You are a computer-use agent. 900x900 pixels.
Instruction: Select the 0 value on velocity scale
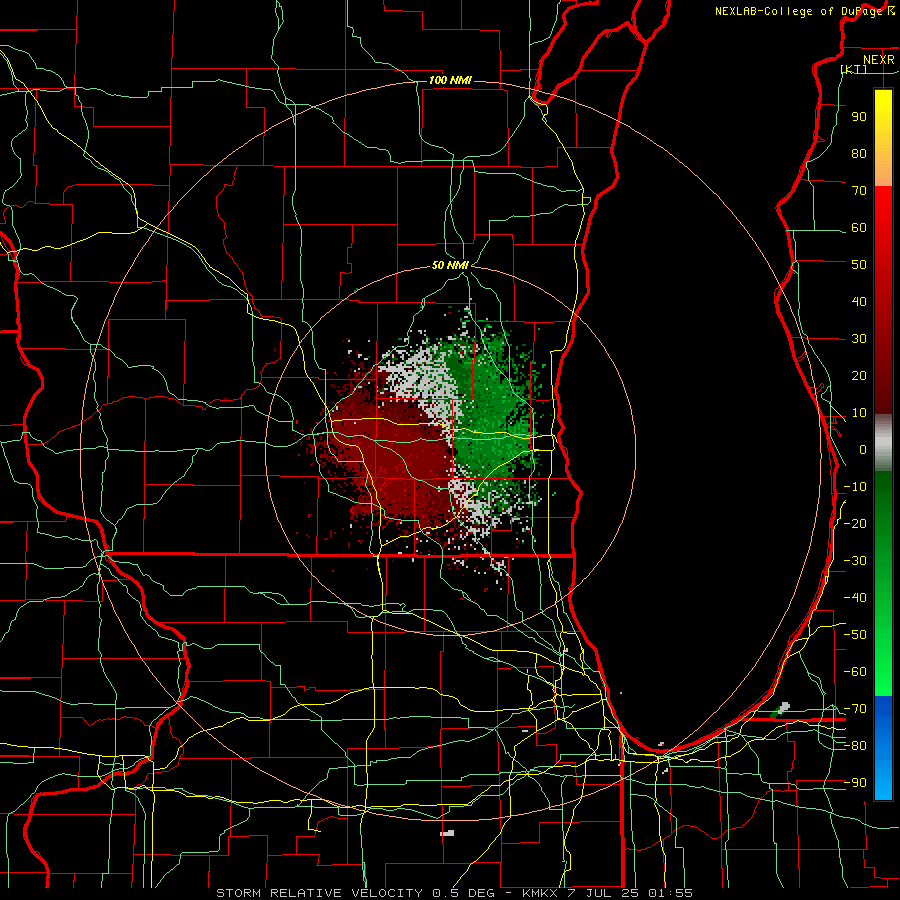click(863, 449)
